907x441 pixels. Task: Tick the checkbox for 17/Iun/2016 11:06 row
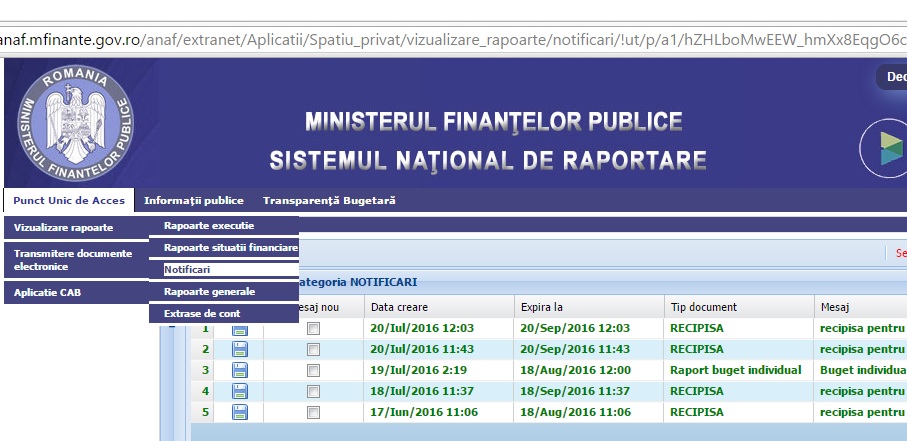click(x=314, y=413)
